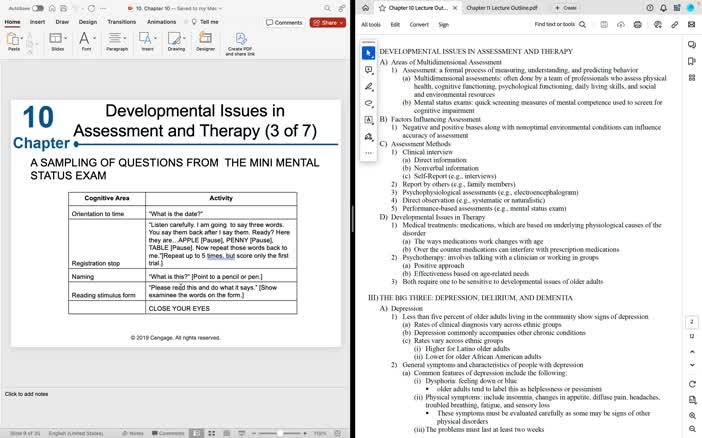Open the Comments button in PowerPoint ribbon
Viewport: 702px width, 438px height.
pos(285,22)
